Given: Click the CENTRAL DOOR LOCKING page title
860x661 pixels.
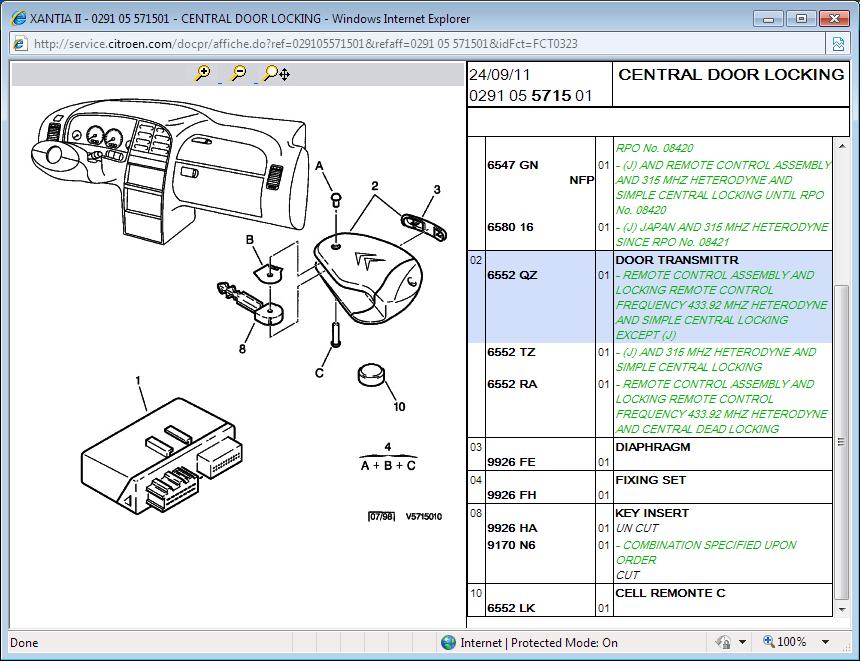Looking at the screenshot, I should 731,74.
